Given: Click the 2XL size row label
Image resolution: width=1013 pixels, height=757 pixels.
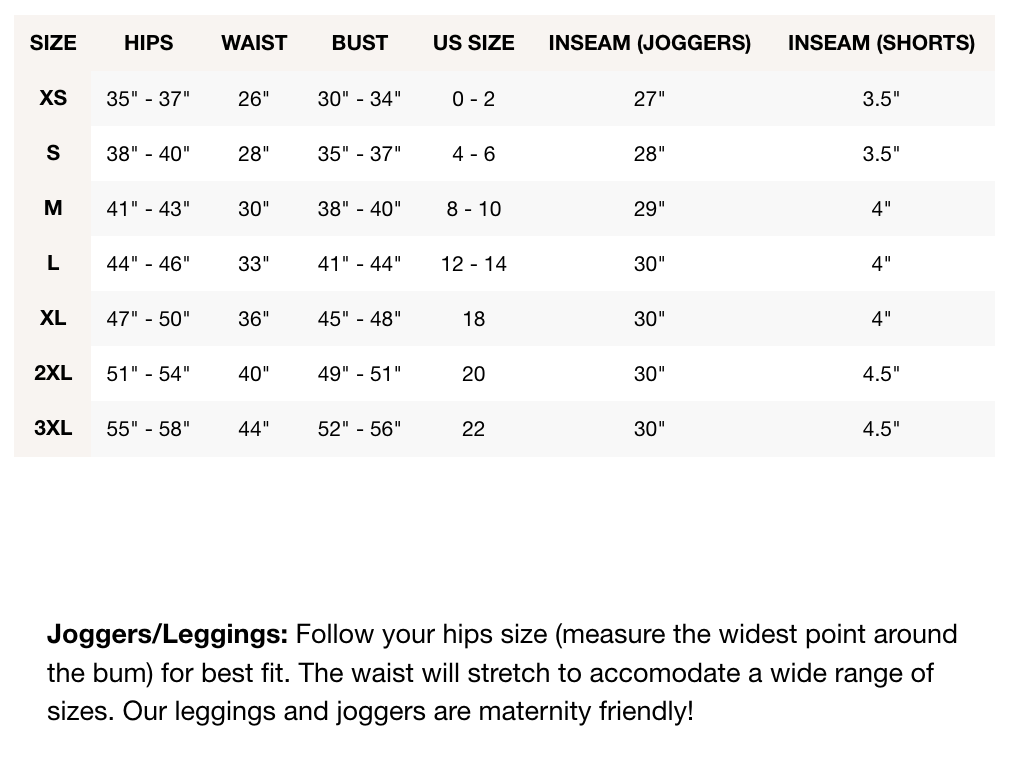Looking at the screenshot, I should (x=53, y=373).
